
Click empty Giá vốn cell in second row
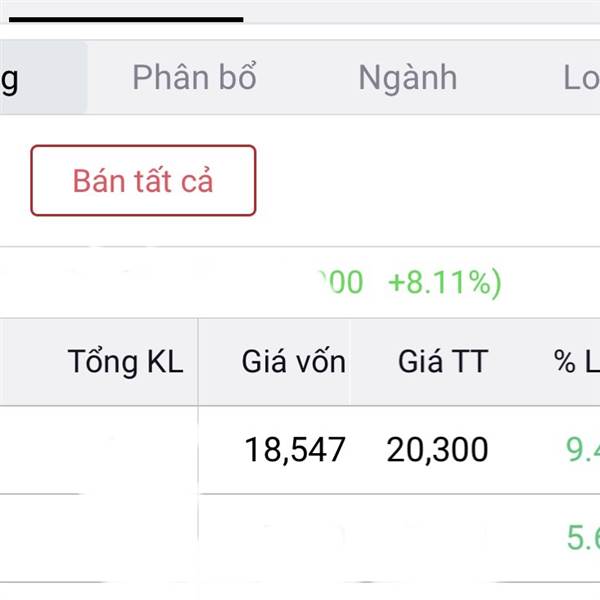point(274,538)
